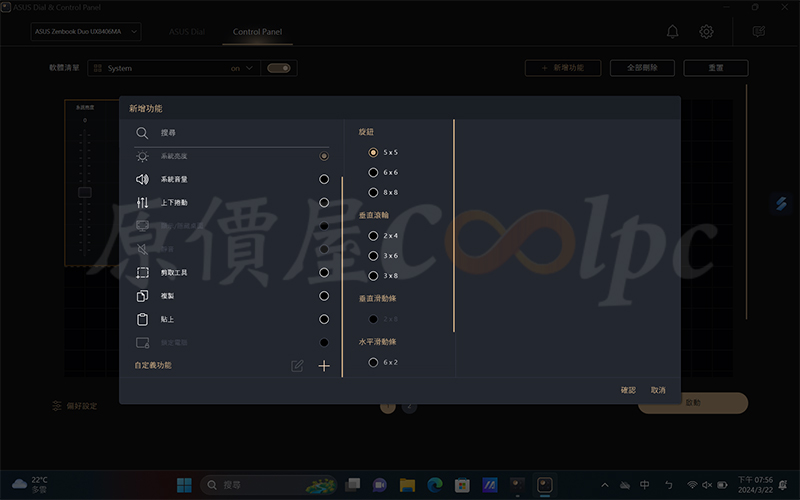Click the edit pencil icon beside 自定義功能

pyautogui.click(x=297, y=365)
